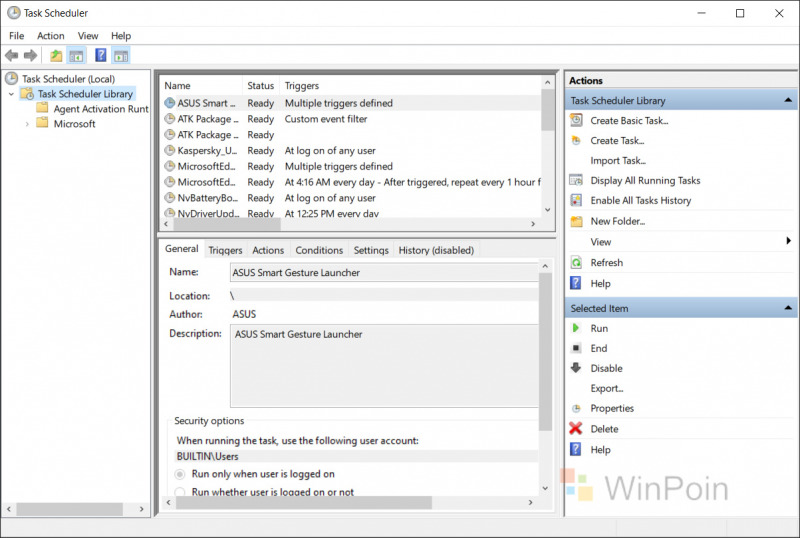Click the Create Basic Task icon
The height and width of the screenshot is (538, 800).
(x=576, y=120)
